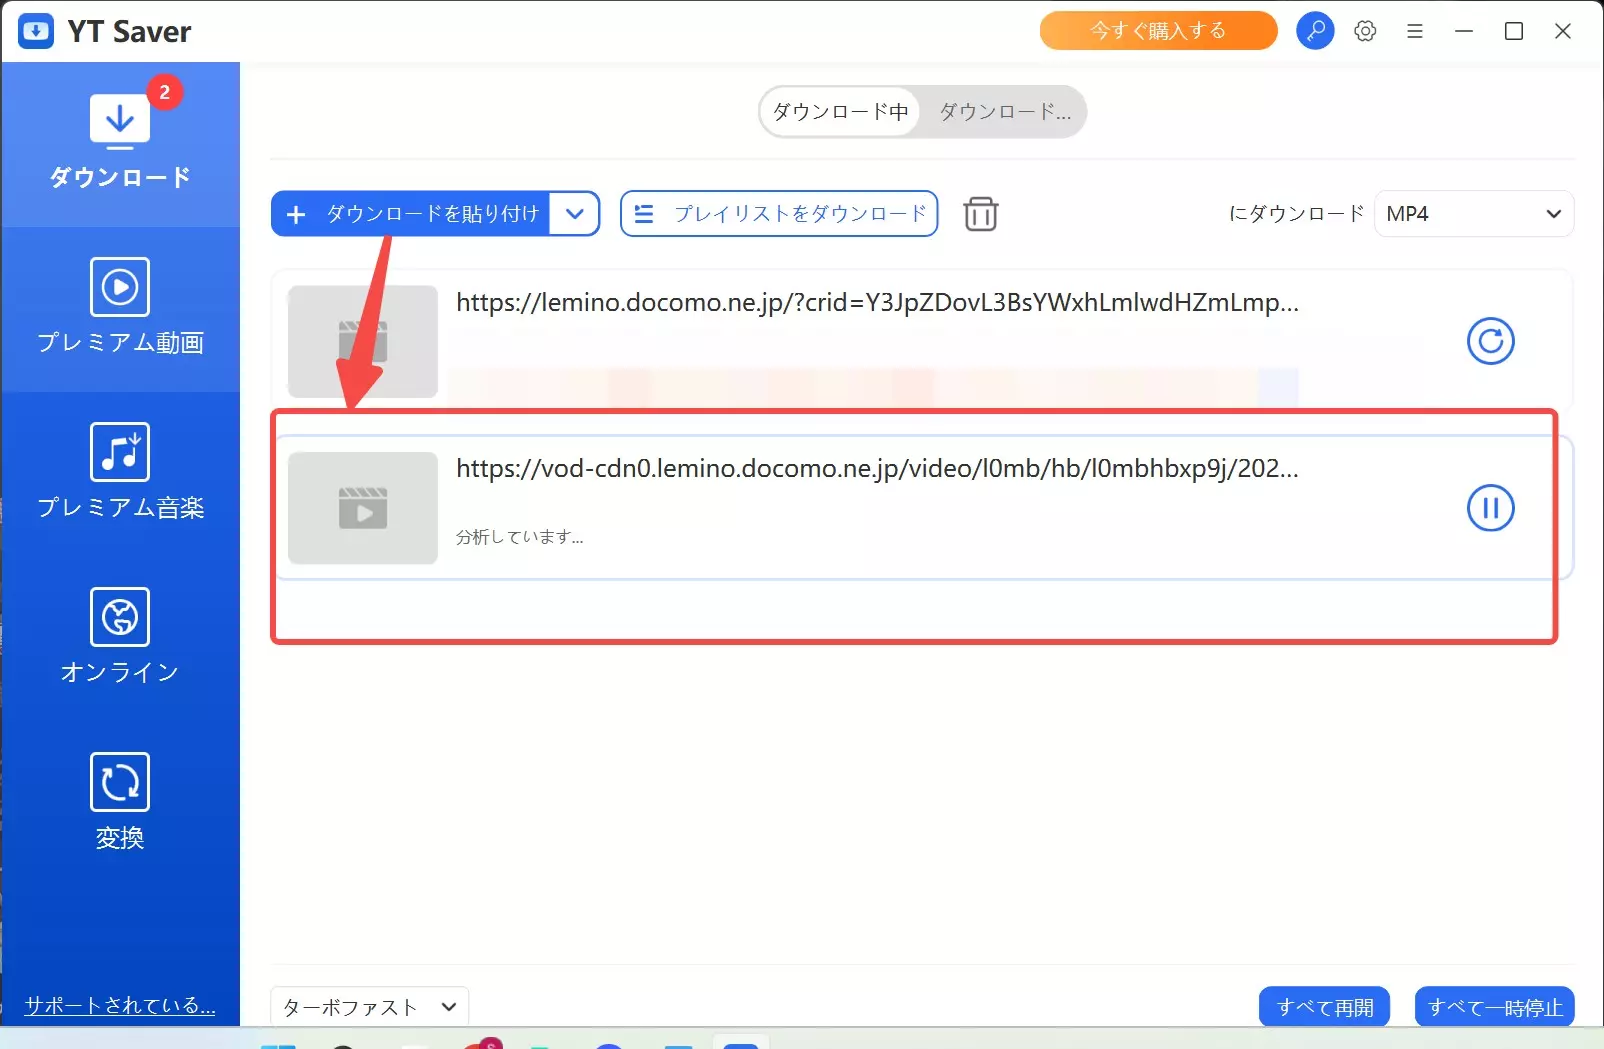Screen dimensions: 1604x1049
Task: Pause the vod-cdn0.lemino download
Action: pyautogui.click(x=1490, y=508)
